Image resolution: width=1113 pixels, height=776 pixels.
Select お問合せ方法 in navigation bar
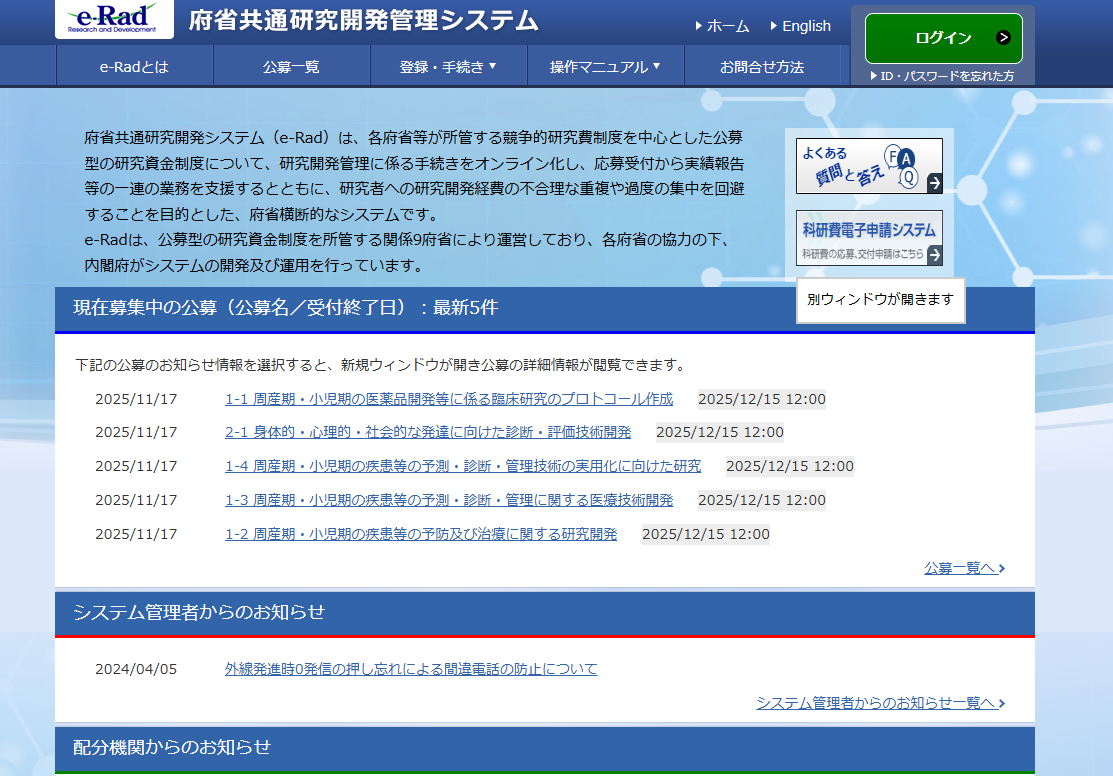[x=762, y=67]
